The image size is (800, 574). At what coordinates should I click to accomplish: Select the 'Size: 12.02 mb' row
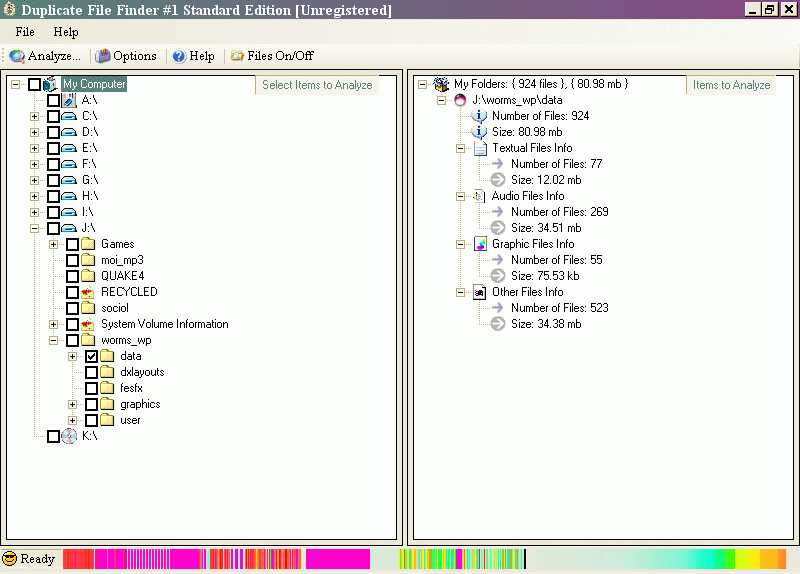tap(546, 180)
